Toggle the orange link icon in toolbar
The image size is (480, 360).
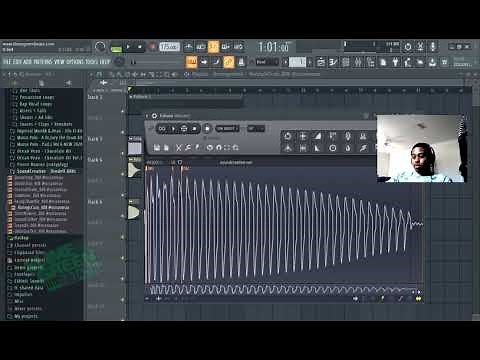(229, 62)
